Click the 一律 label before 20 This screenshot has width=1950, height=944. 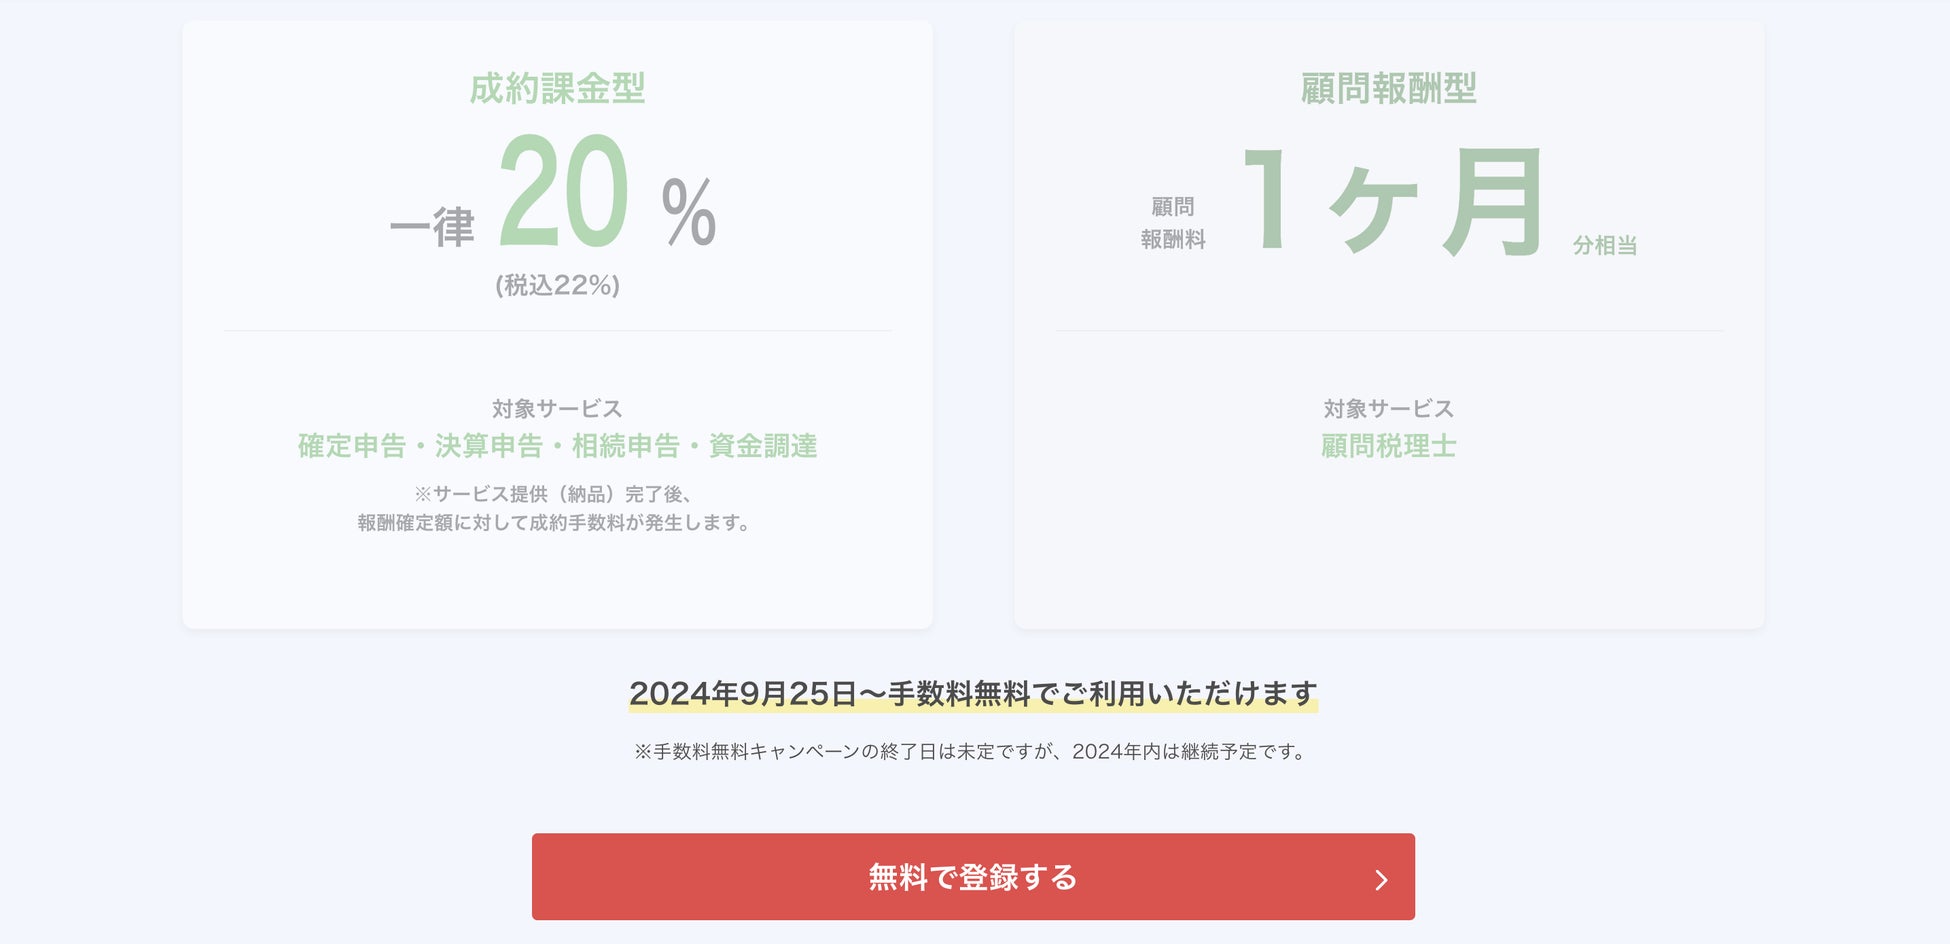432,227
